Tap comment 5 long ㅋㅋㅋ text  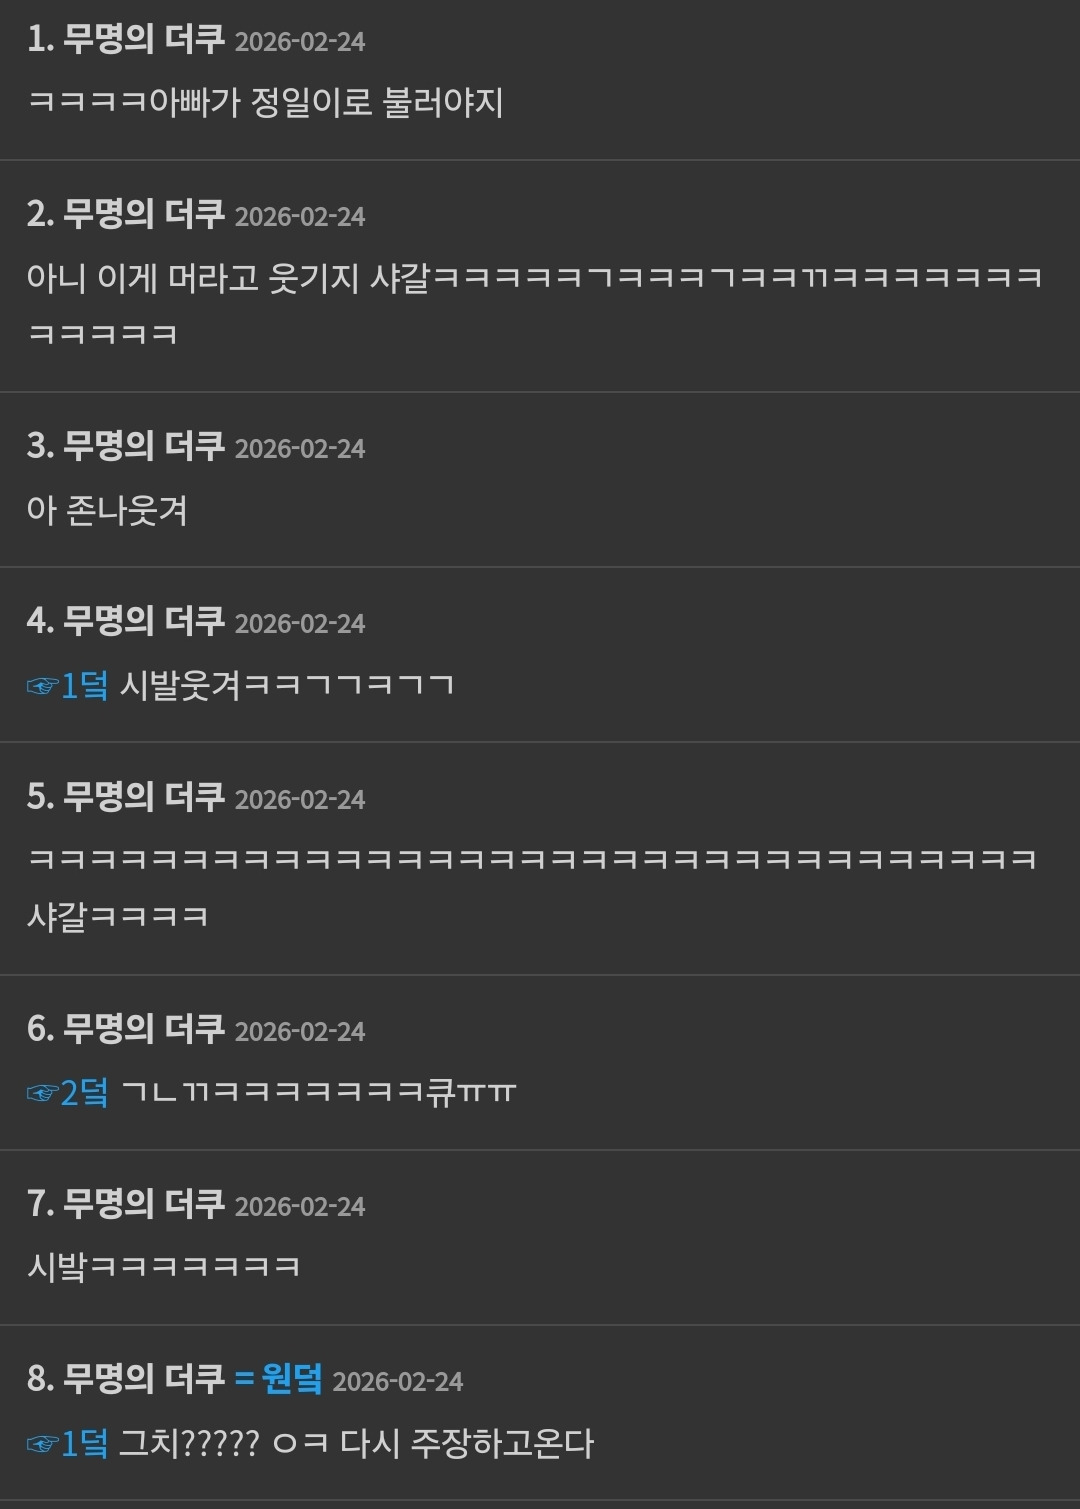click(532, 887)
